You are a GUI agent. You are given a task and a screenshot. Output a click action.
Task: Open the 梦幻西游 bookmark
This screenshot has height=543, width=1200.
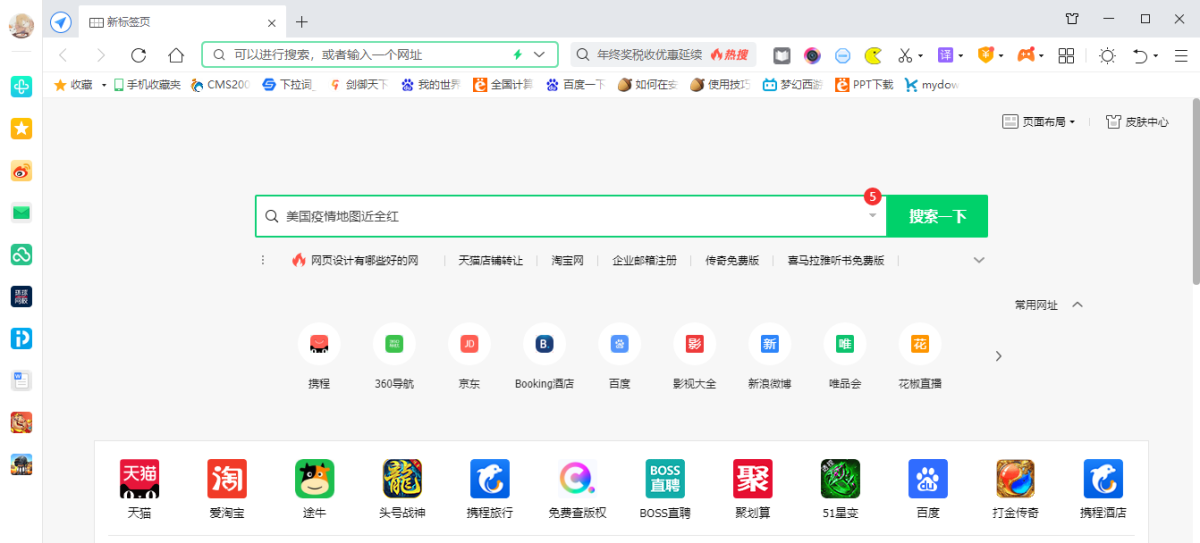coord(793,85)
